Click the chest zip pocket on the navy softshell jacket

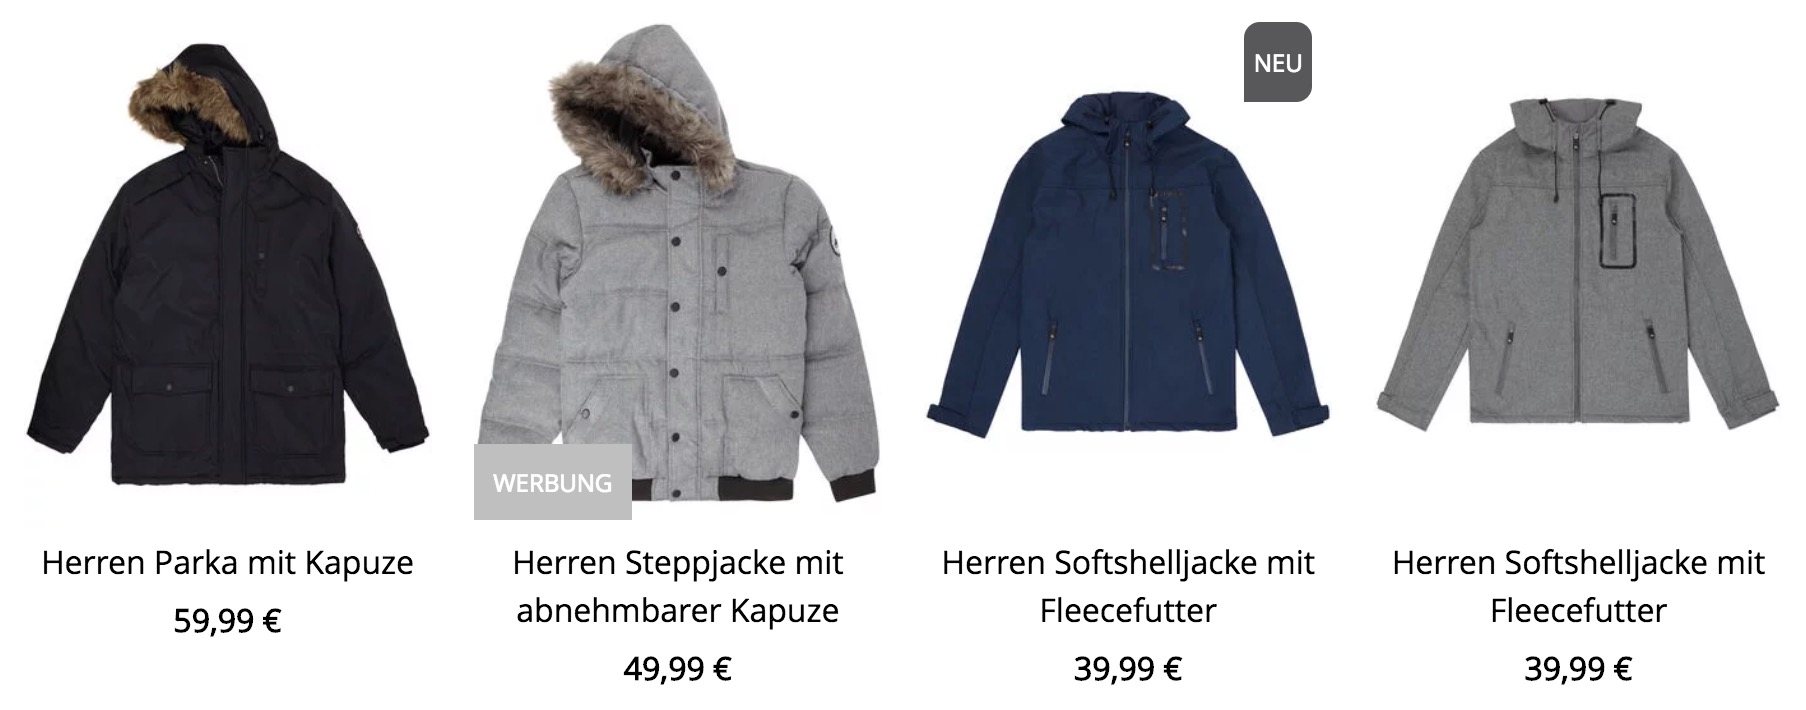(1164, 226)
